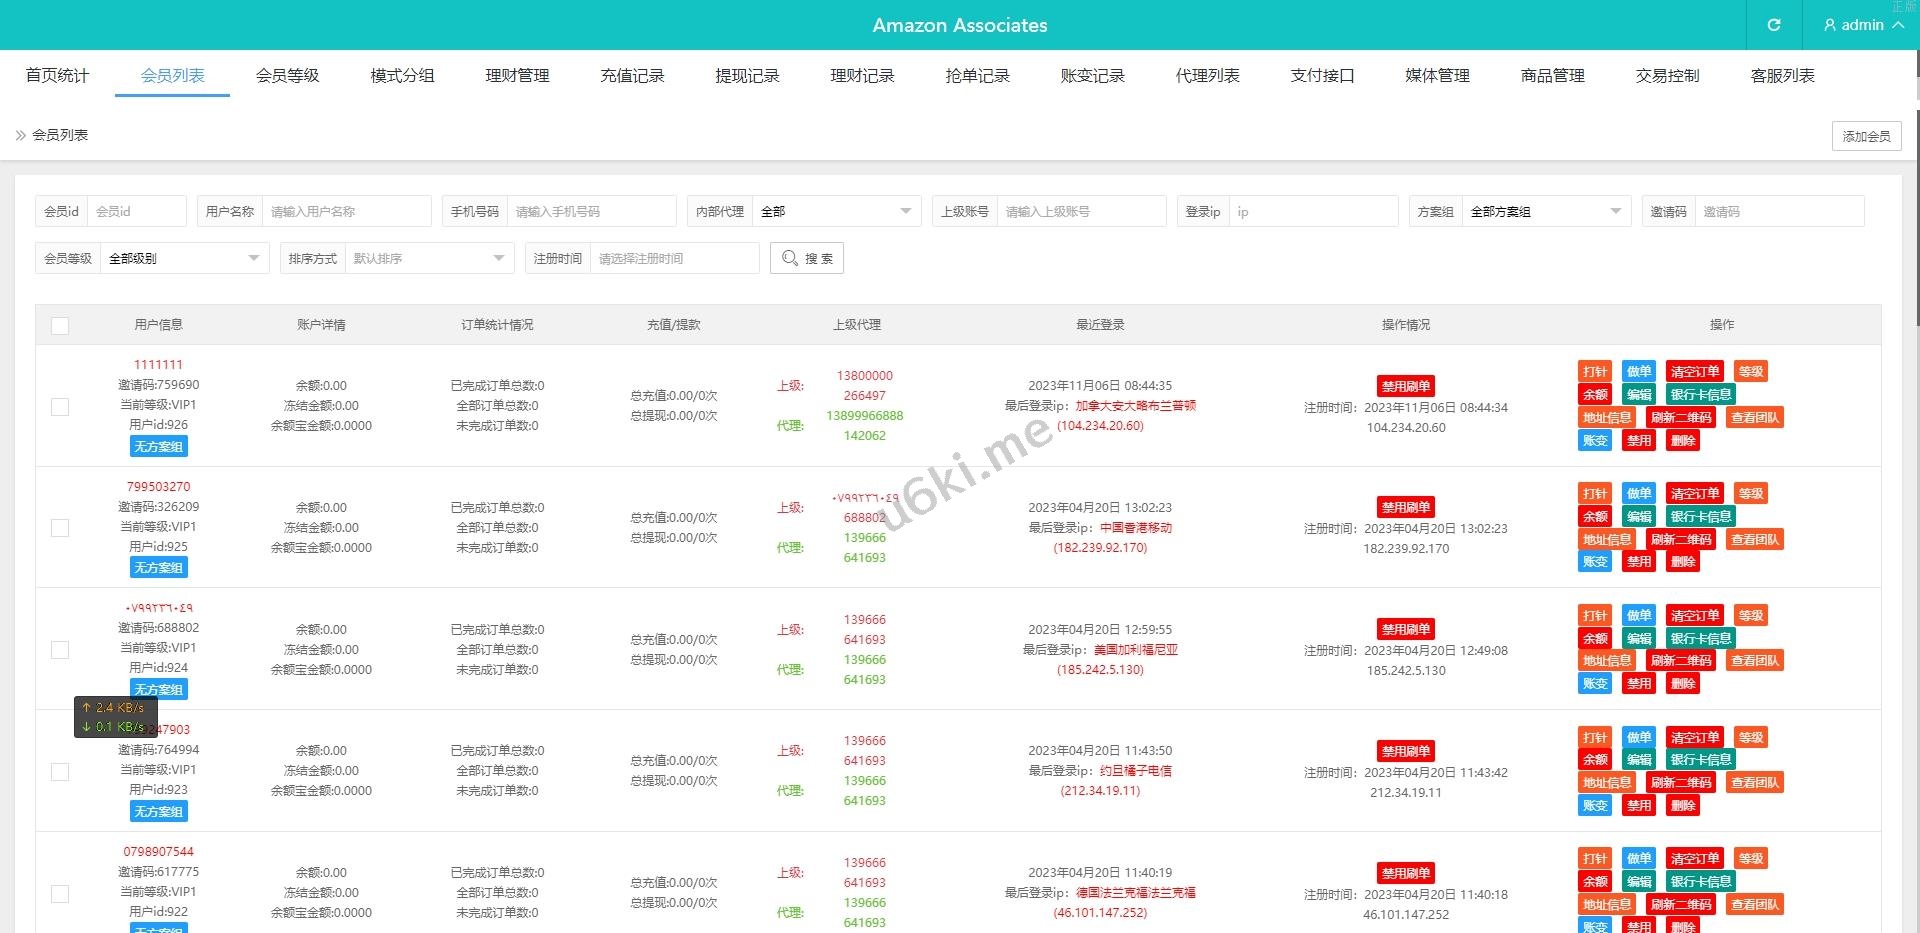Click the 手机号码 input field
Screen dimensions: 1920x933
point(591,212)
